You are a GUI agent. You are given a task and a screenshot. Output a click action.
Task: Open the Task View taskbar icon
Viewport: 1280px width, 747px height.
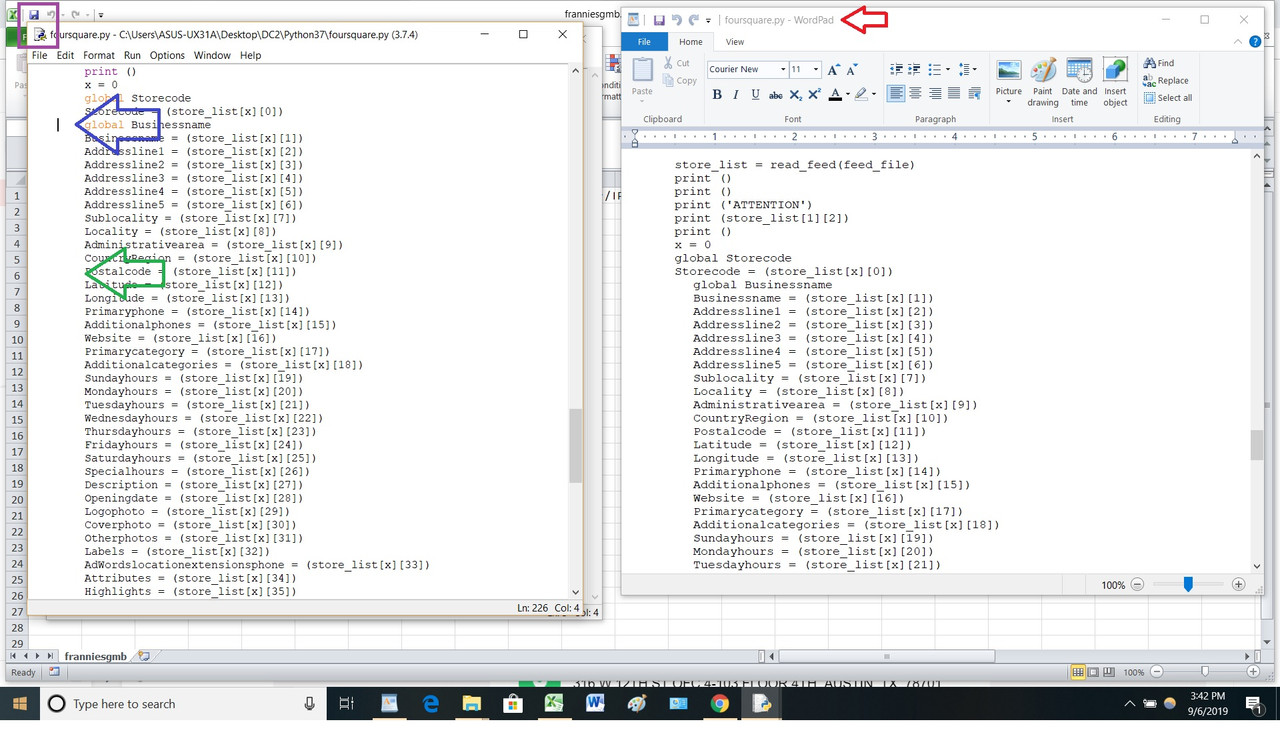pos(347,704)
